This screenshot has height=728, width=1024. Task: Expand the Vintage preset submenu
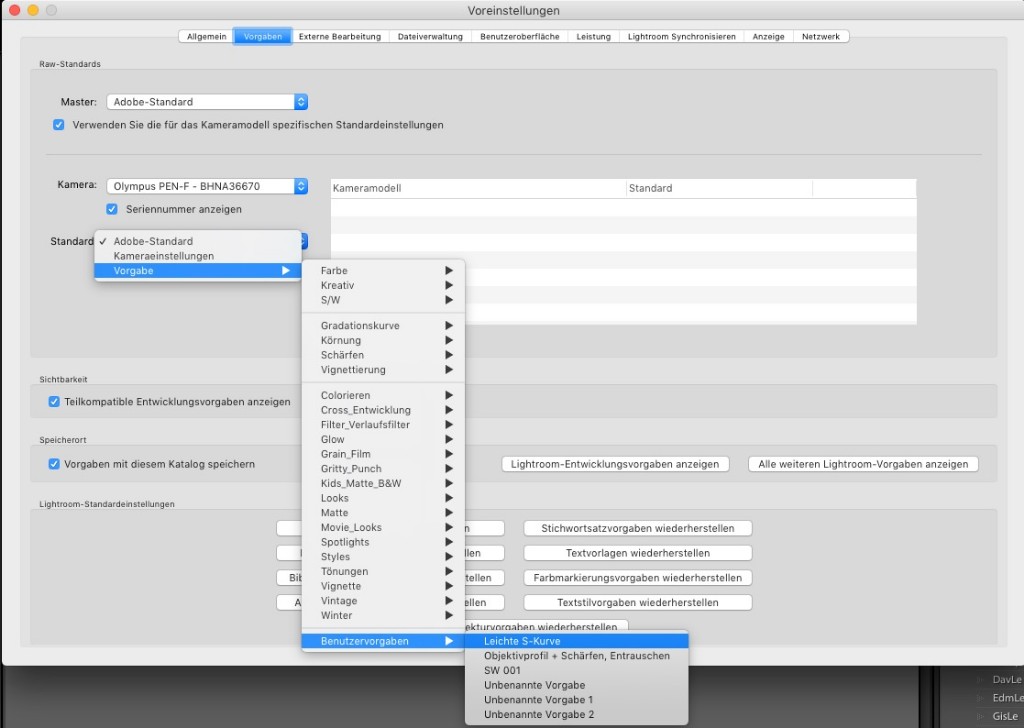click(x=383, y=601)
